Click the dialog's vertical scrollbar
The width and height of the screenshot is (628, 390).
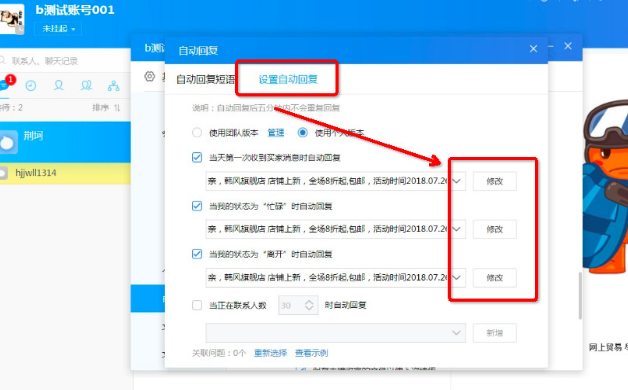click(x=580, y=296)
